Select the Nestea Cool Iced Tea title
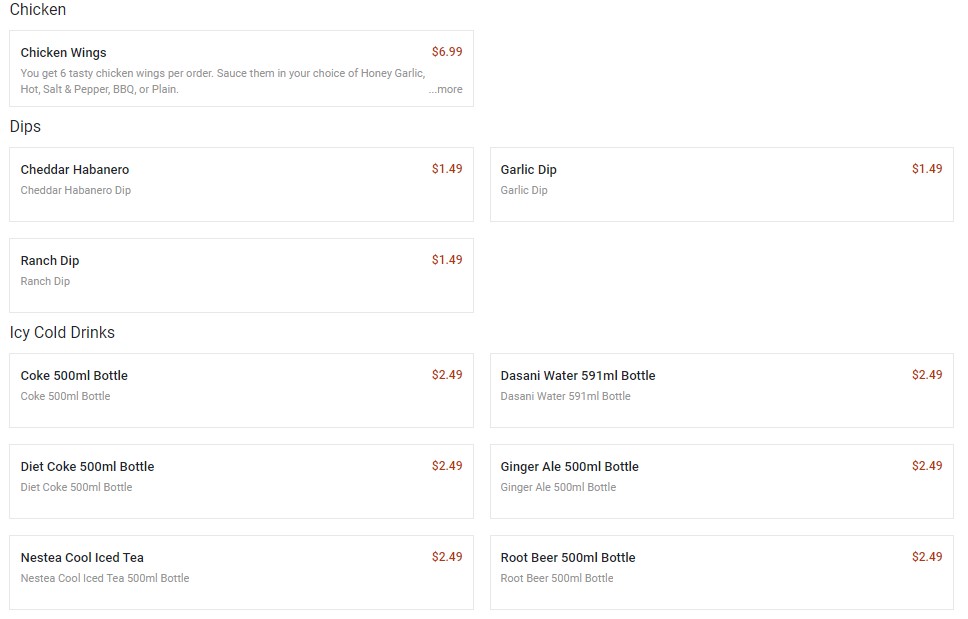The image size is (968, 619). click(82, 558)
